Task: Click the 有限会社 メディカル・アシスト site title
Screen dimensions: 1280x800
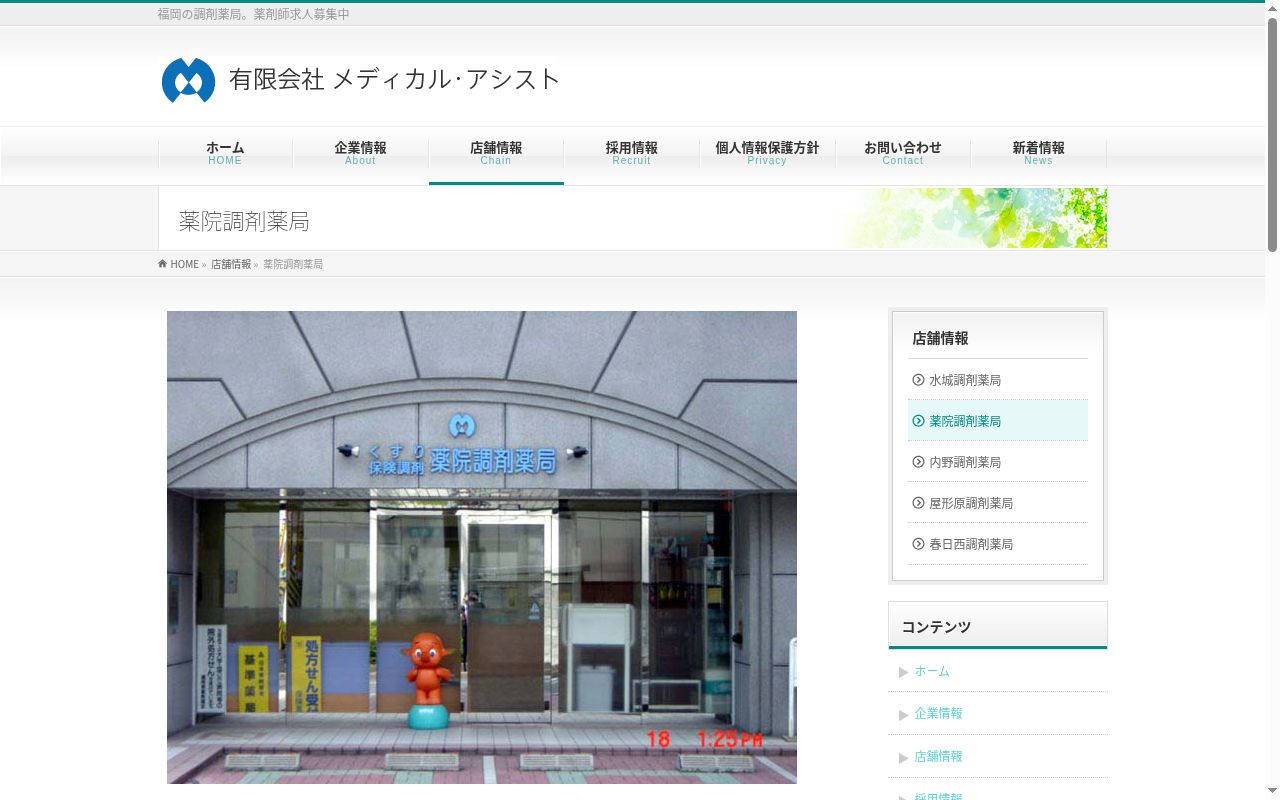Action: click(394, 79)
